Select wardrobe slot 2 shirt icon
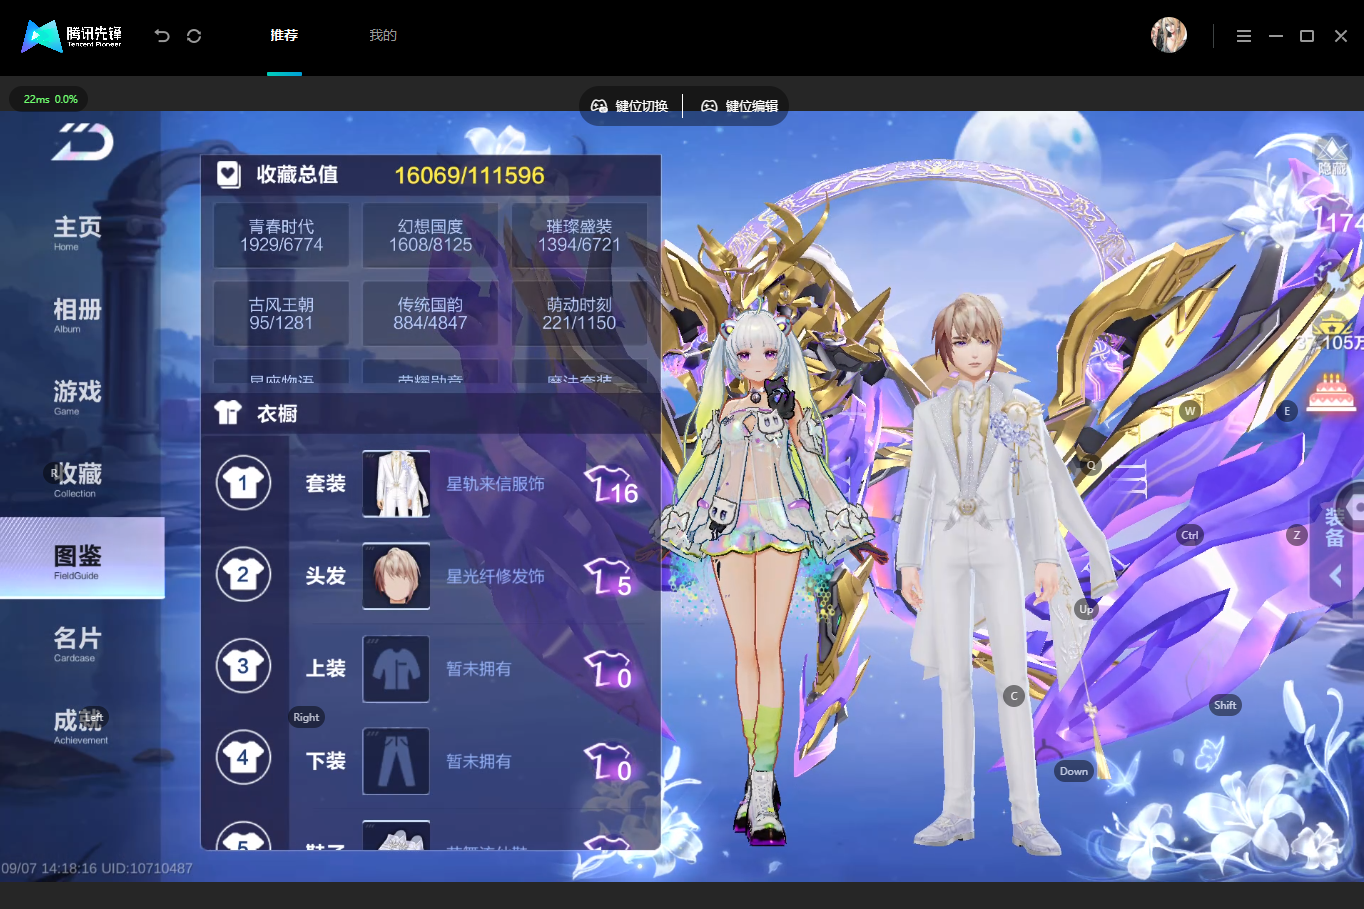This screenshot has width=1364, height=909. 243,574
